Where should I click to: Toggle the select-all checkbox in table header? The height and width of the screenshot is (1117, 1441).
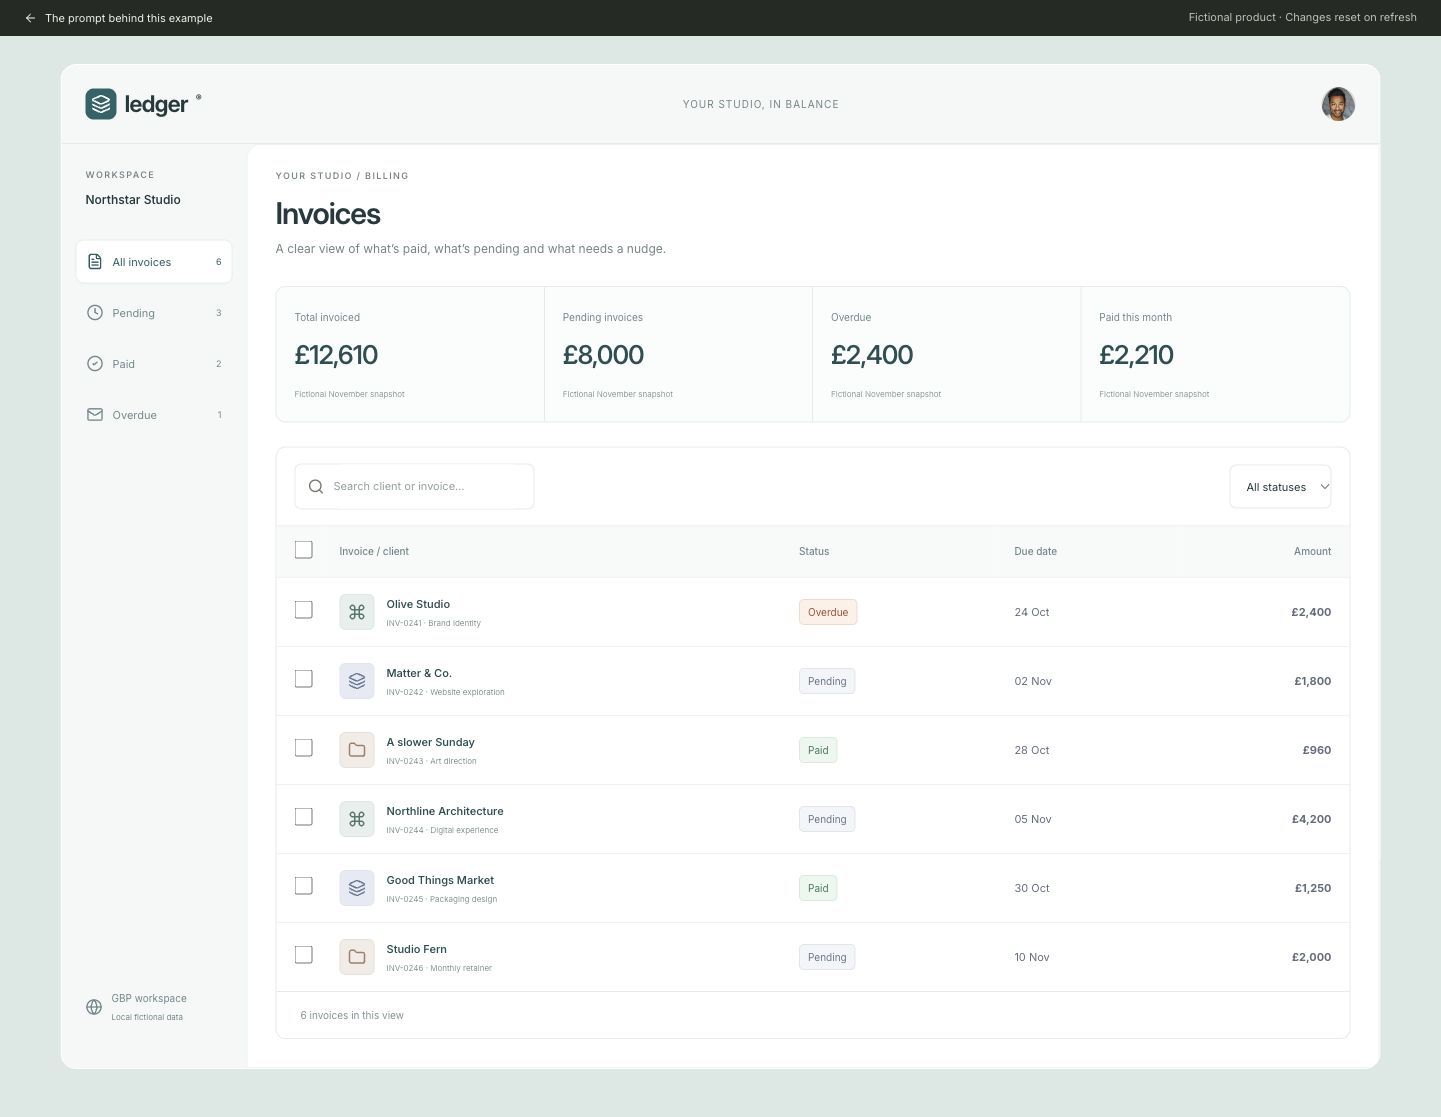(304, 550)
